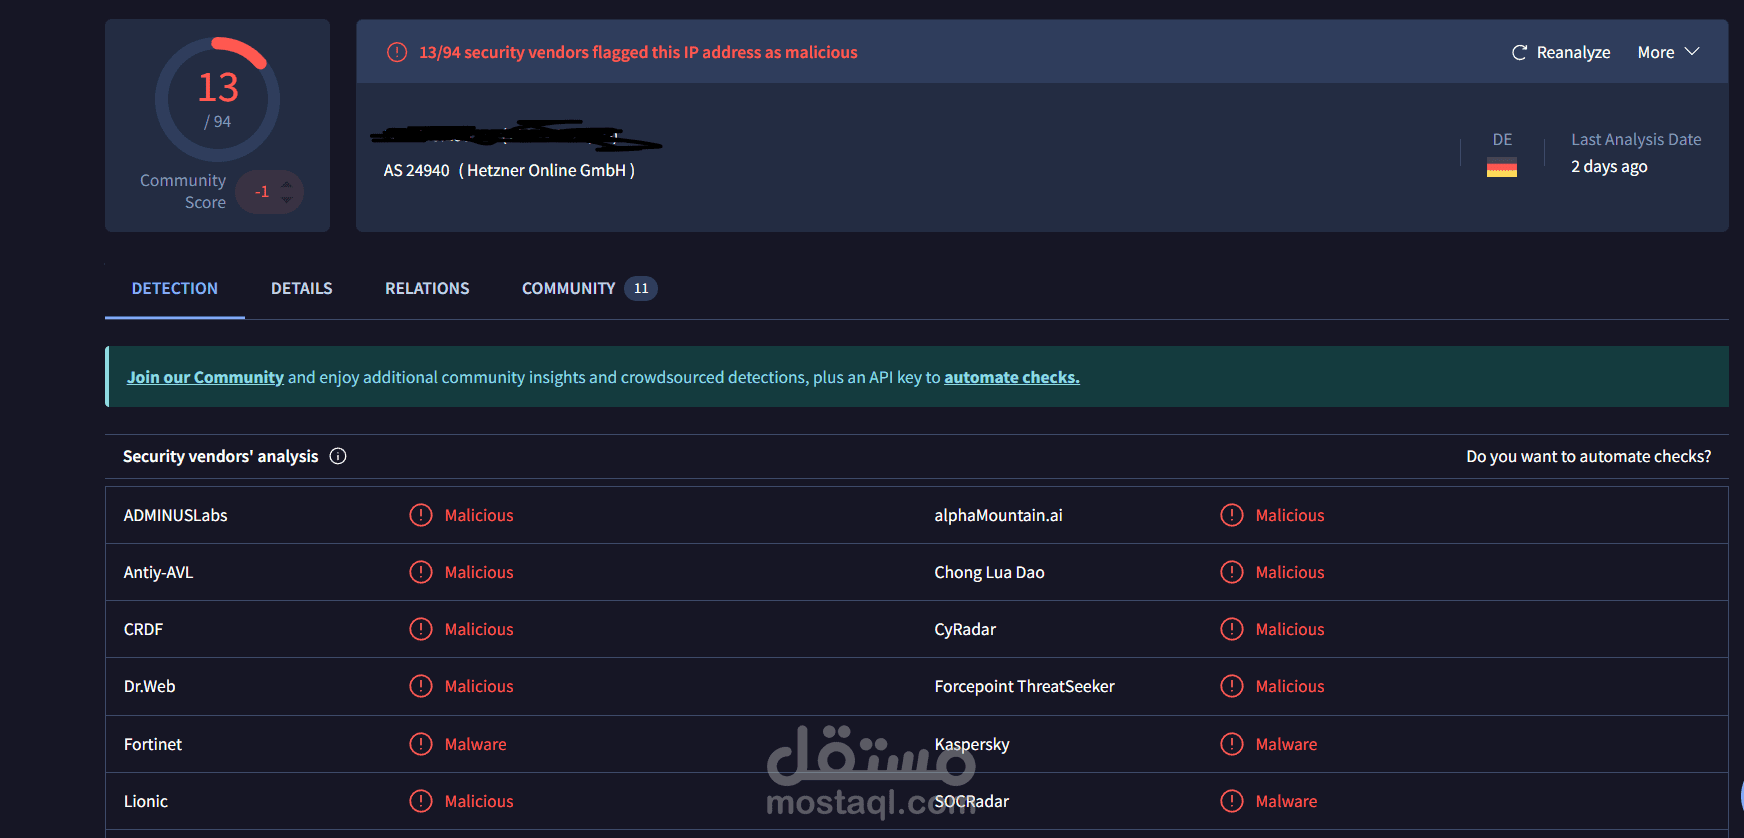The image size is (1744, 838).
Task: Select the Forcepoint ThreatSeeker vendor name
Action: (x=1024, y=686)
